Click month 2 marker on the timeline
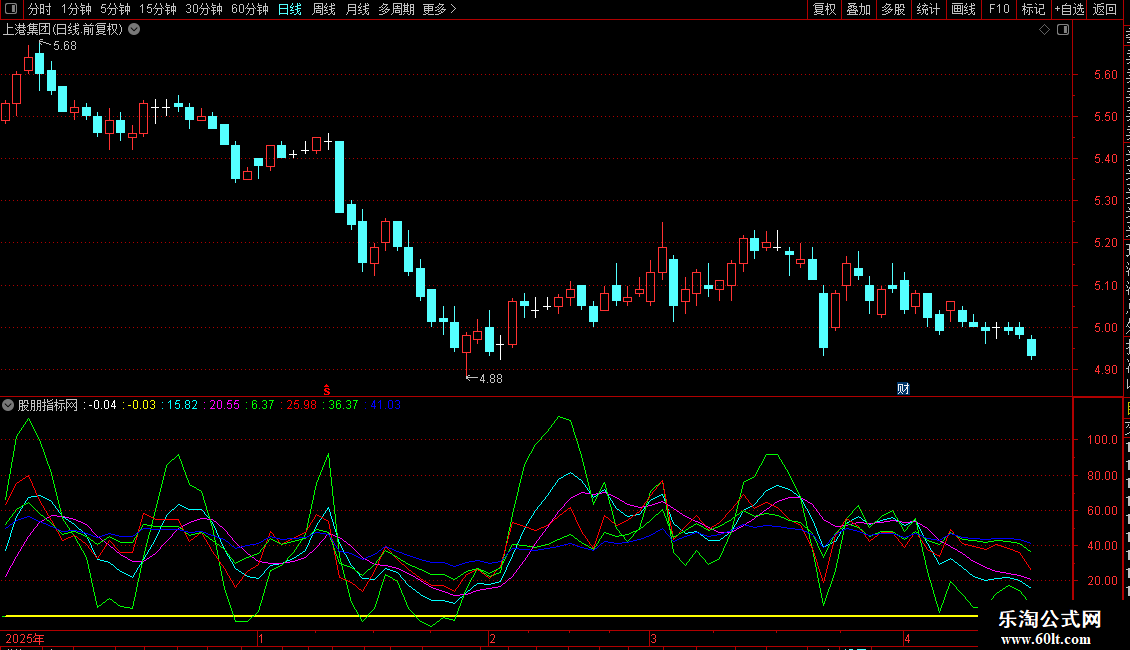The image size is (1130, 650). pyautogui.click(x=492, y=639)
